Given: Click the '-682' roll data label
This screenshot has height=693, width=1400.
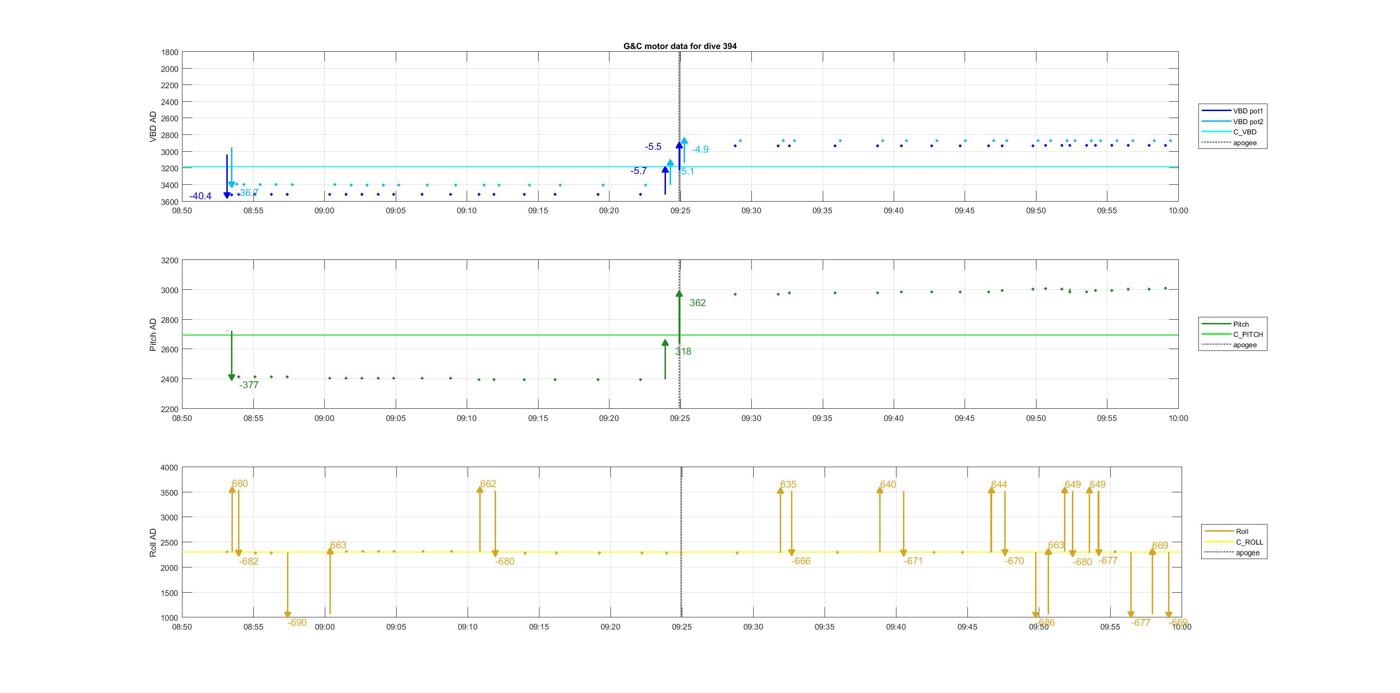Looking at the screenshot, I should point(249,562).
